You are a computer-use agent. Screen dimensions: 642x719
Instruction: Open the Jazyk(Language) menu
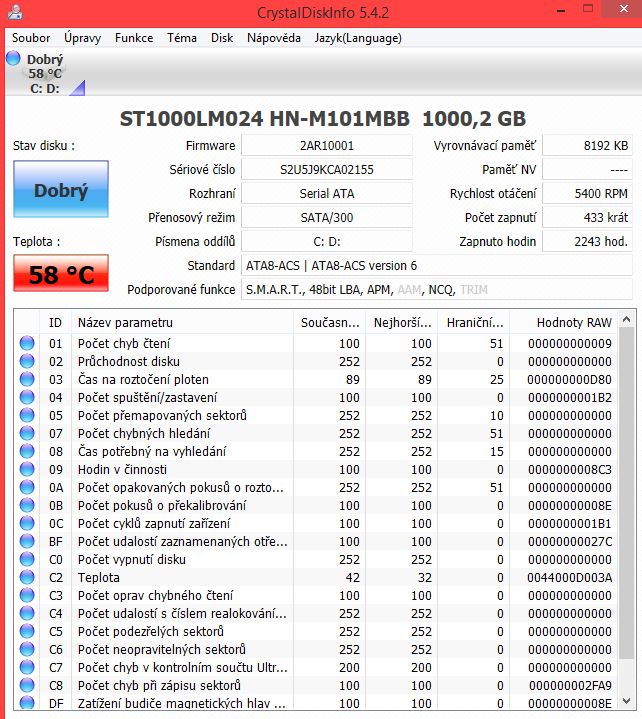point(358,38)
